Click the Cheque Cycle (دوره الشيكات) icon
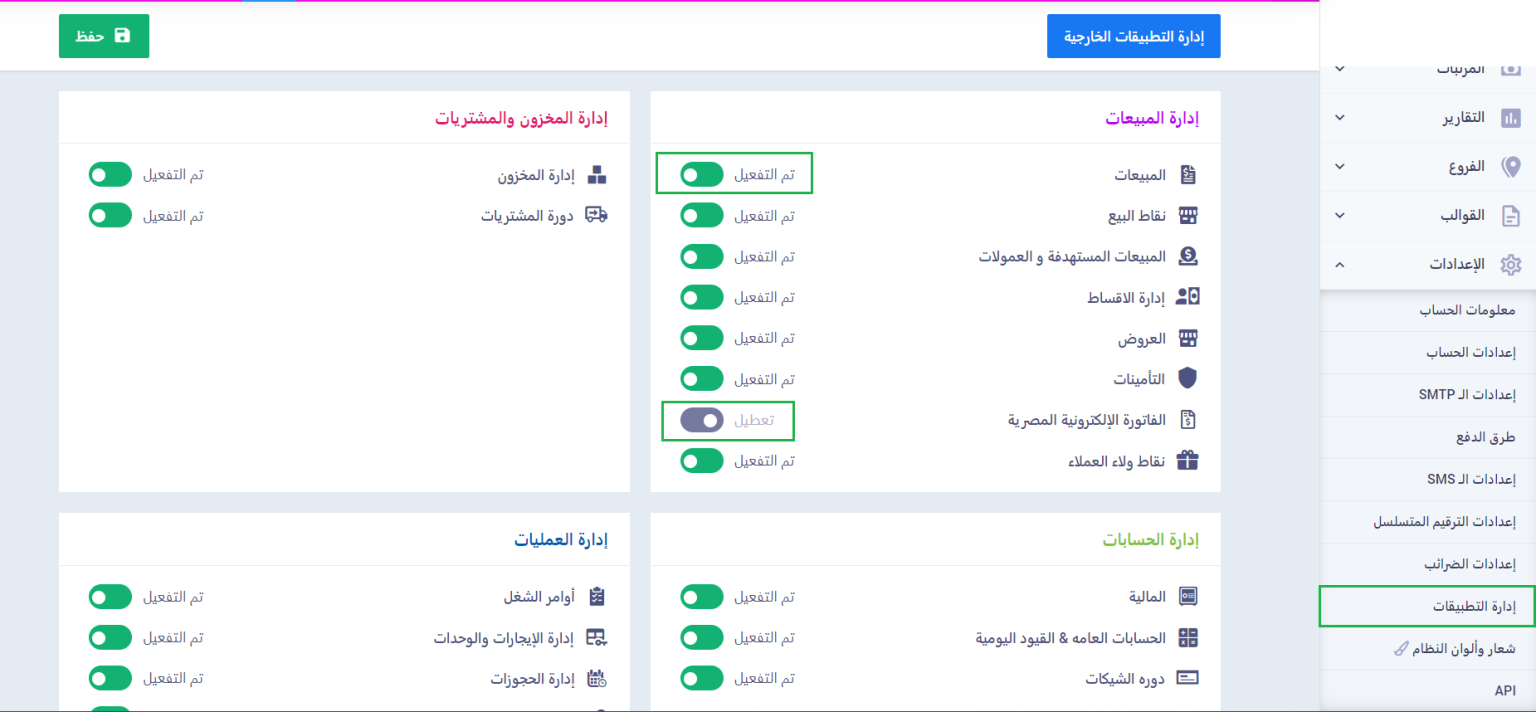Image resolution: width=1536 pixels, height=712 pixels. point(1187,678)
